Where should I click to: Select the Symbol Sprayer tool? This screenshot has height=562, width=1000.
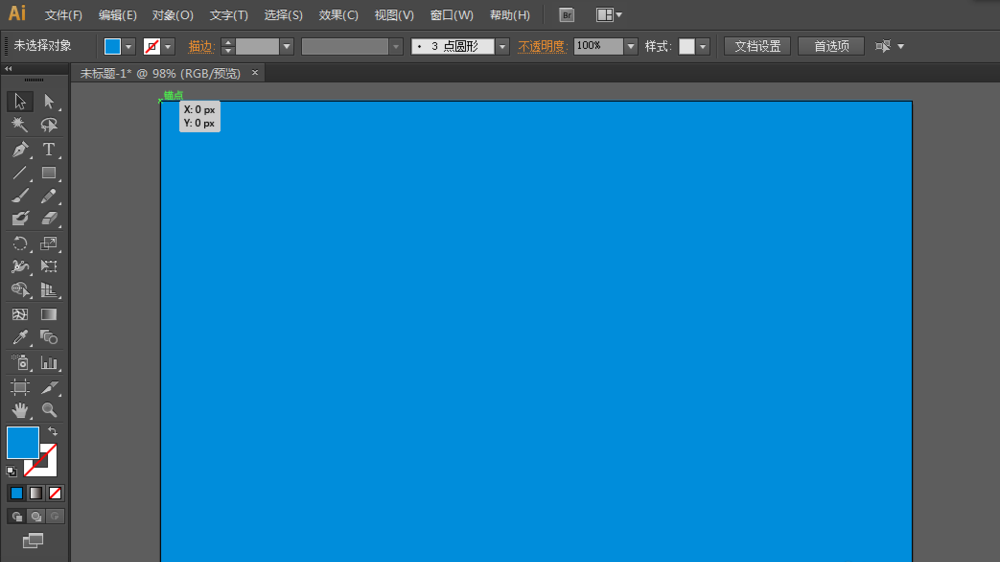[20, 363]
